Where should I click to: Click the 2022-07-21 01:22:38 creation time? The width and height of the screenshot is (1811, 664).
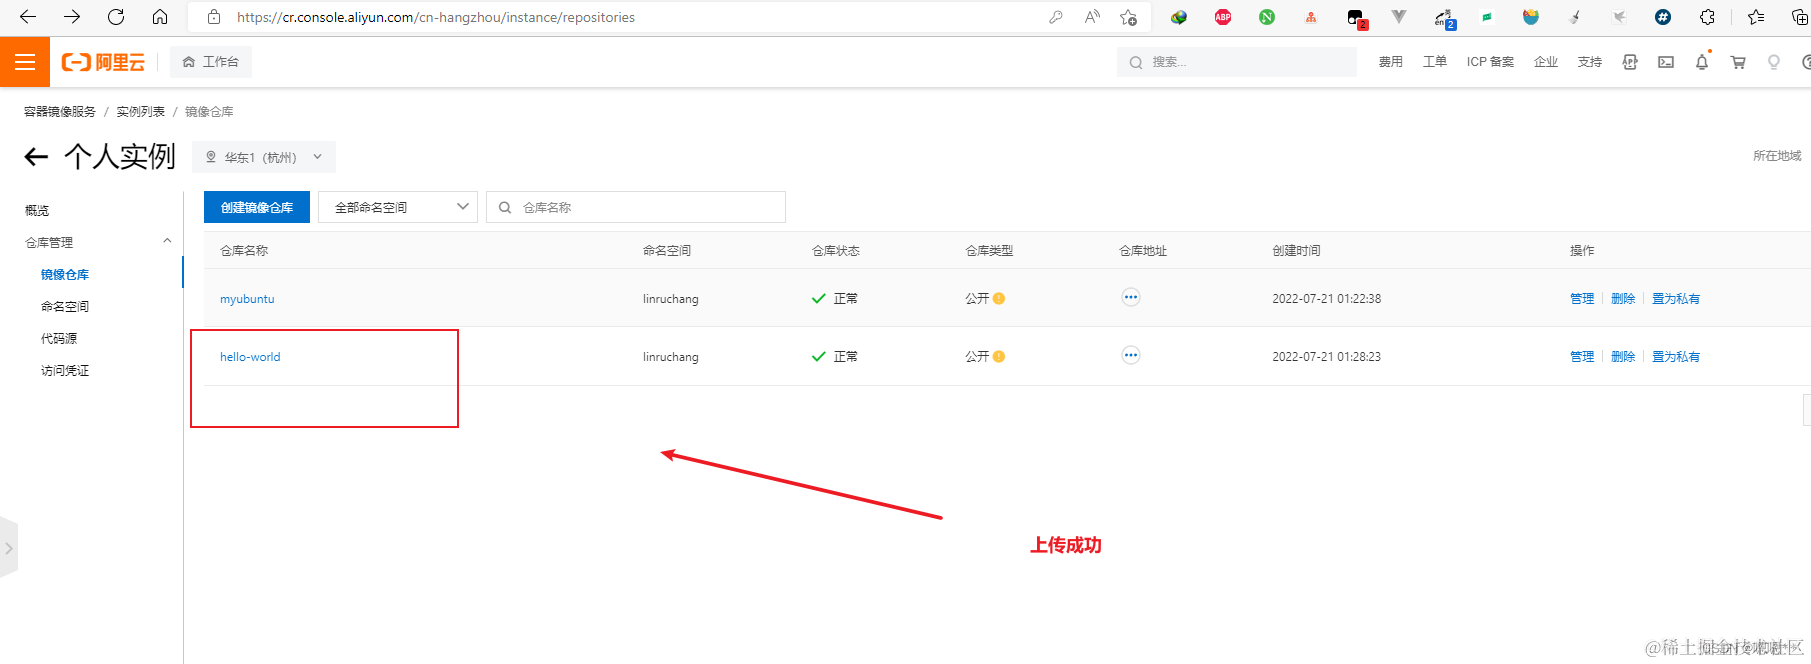pos(1326,299)
